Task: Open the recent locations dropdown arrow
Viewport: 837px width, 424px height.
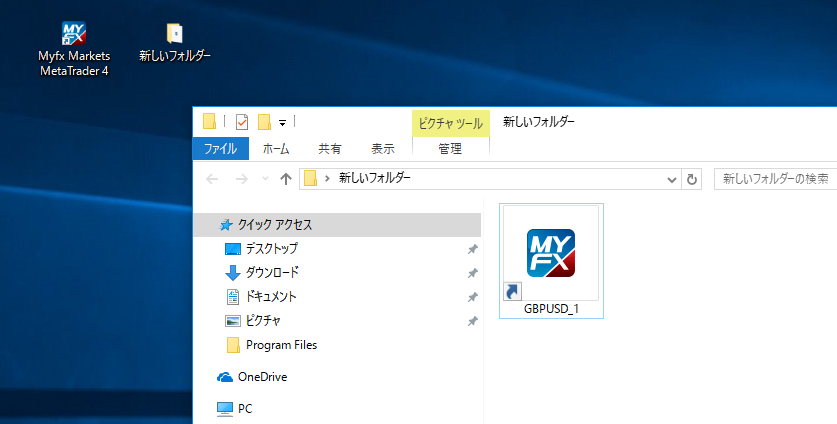Action: pos(265,179)
